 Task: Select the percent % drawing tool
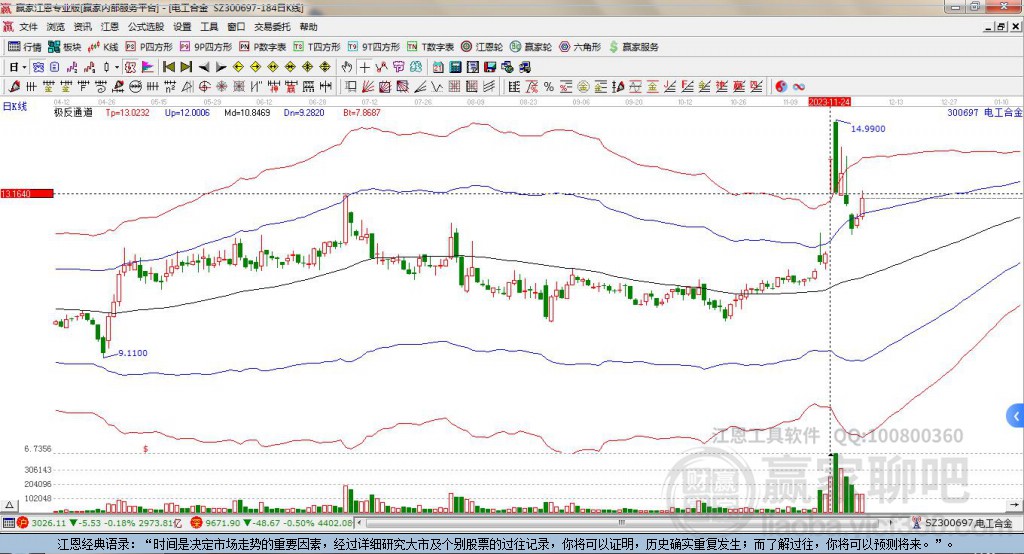[549, 86]
